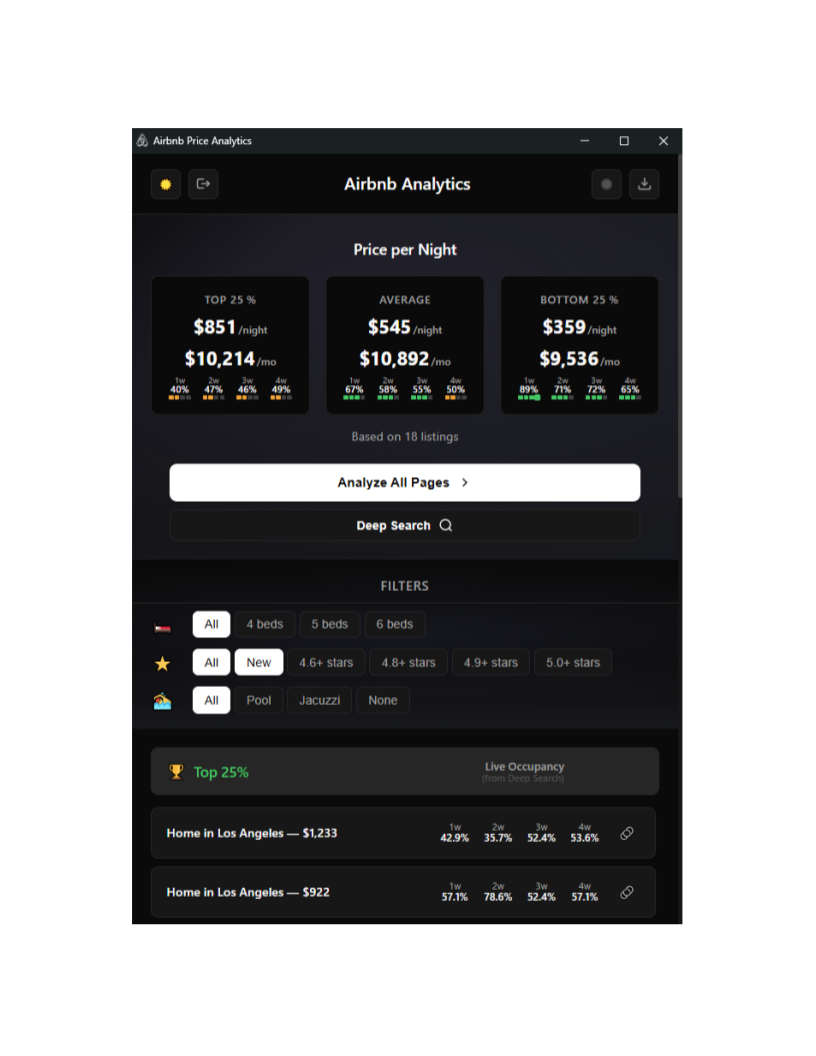Click $10,892 /mo value
This screenshot has height=1056, width=816.
[405, 359]
